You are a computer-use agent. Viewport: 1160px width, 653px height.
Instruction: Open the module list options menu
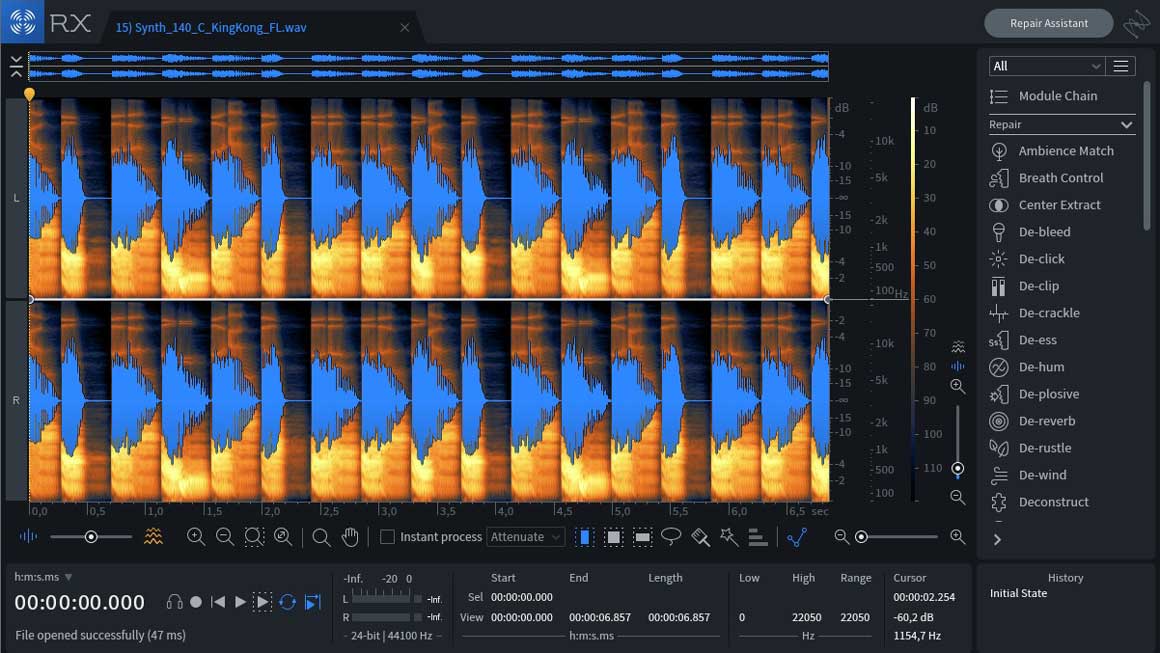pos(1121,66)
